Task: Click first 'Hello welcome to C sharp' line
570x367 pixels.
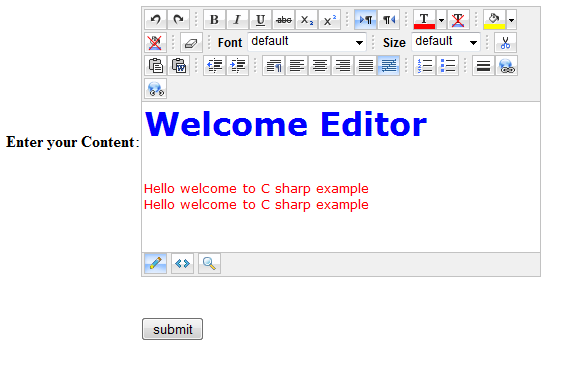Action: [x=256, y=189]
